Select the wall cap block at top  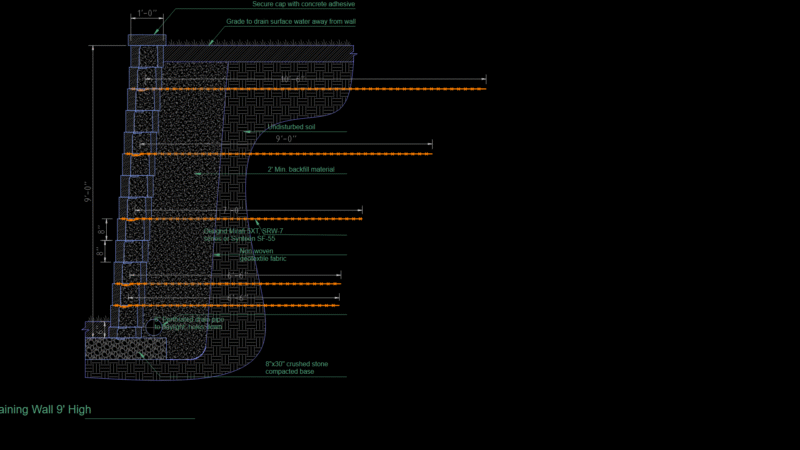click(147, 40)
